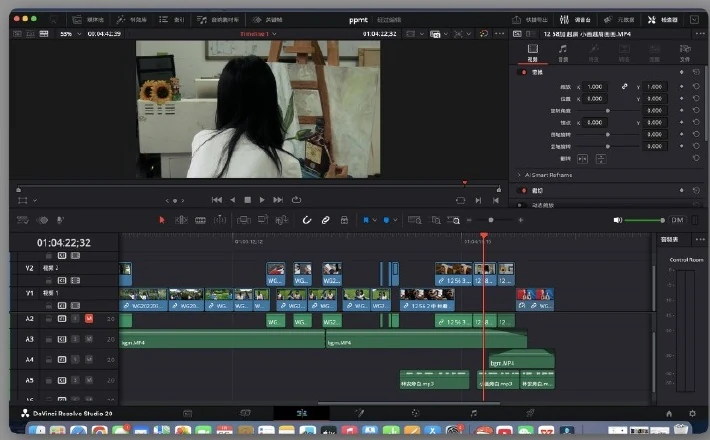Expand the AI Smart Reframe section
Image resolution: width=710 pixels, height=440 pixels.
point(519,175)
